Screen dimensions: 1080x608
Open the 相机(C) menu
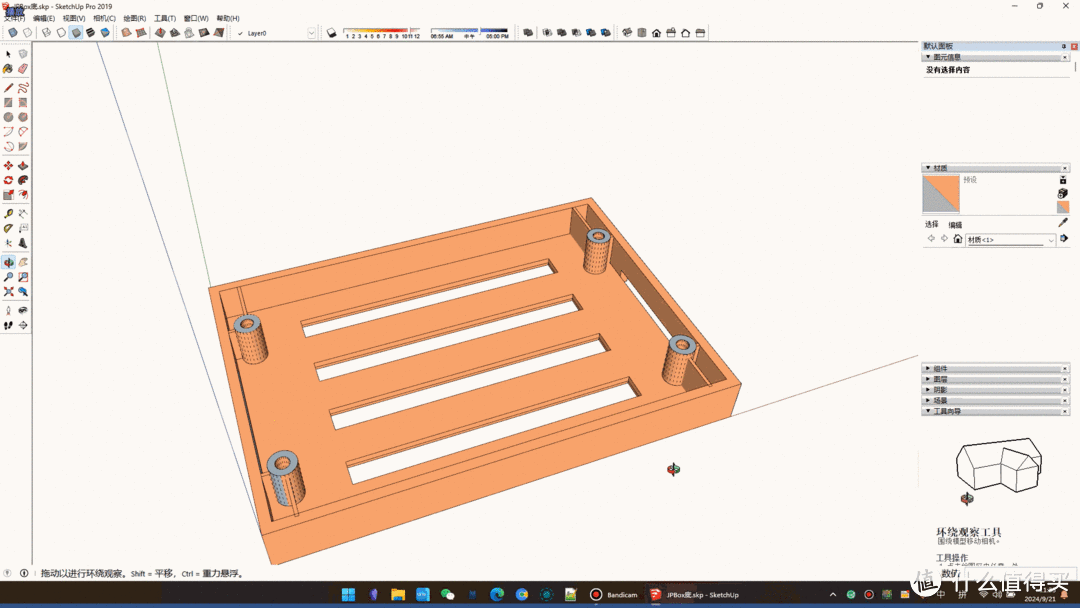point(104,18)
